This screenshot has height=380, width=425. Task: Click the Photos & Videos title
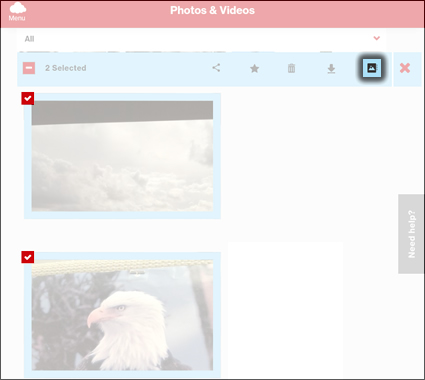[212, 10]
